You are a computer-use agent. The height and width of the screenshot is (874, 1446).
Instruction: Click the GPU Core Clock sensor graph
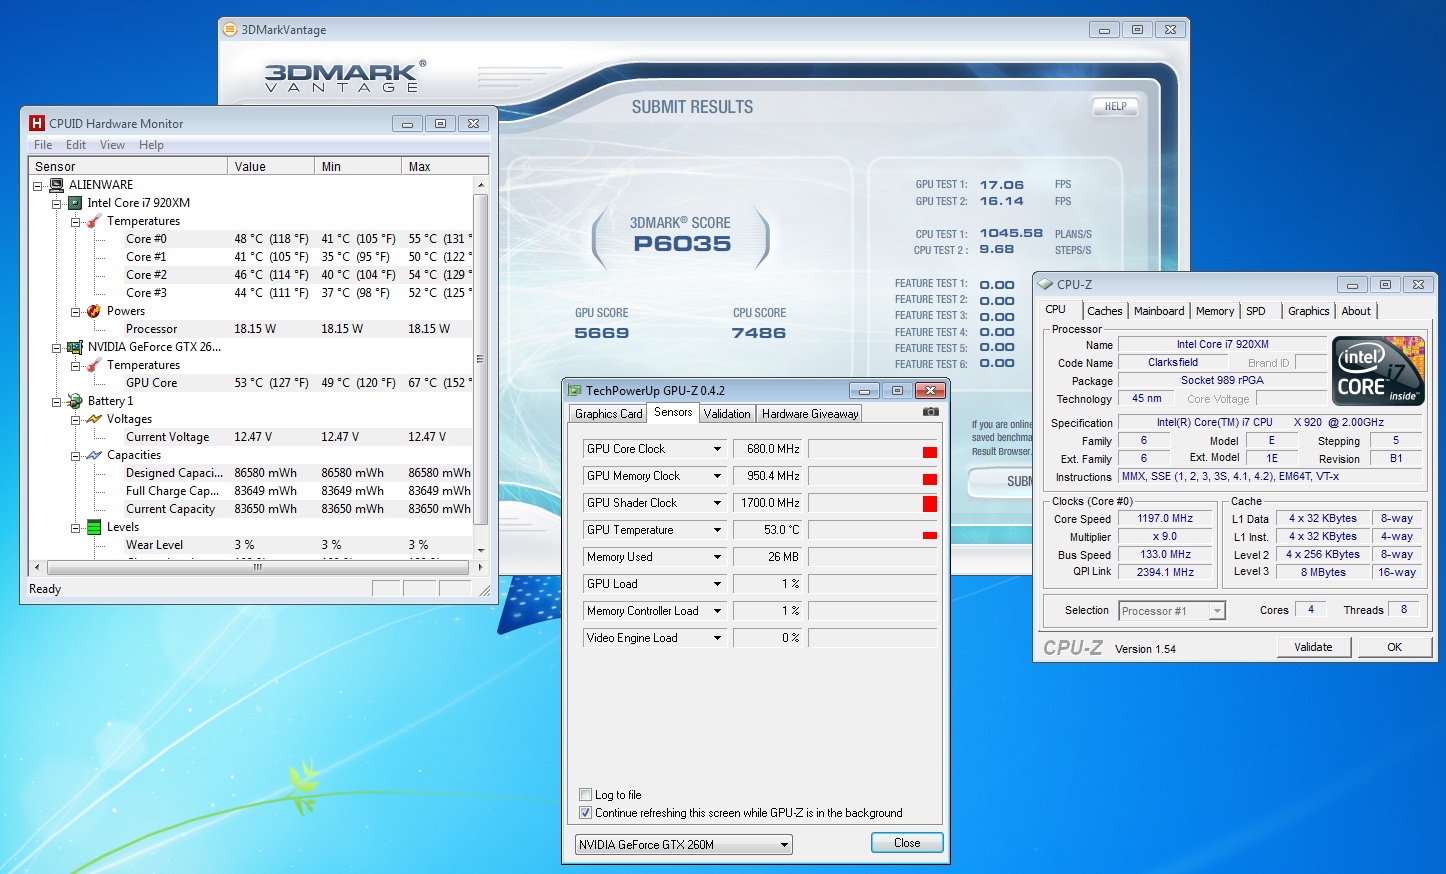coord(872,449)
